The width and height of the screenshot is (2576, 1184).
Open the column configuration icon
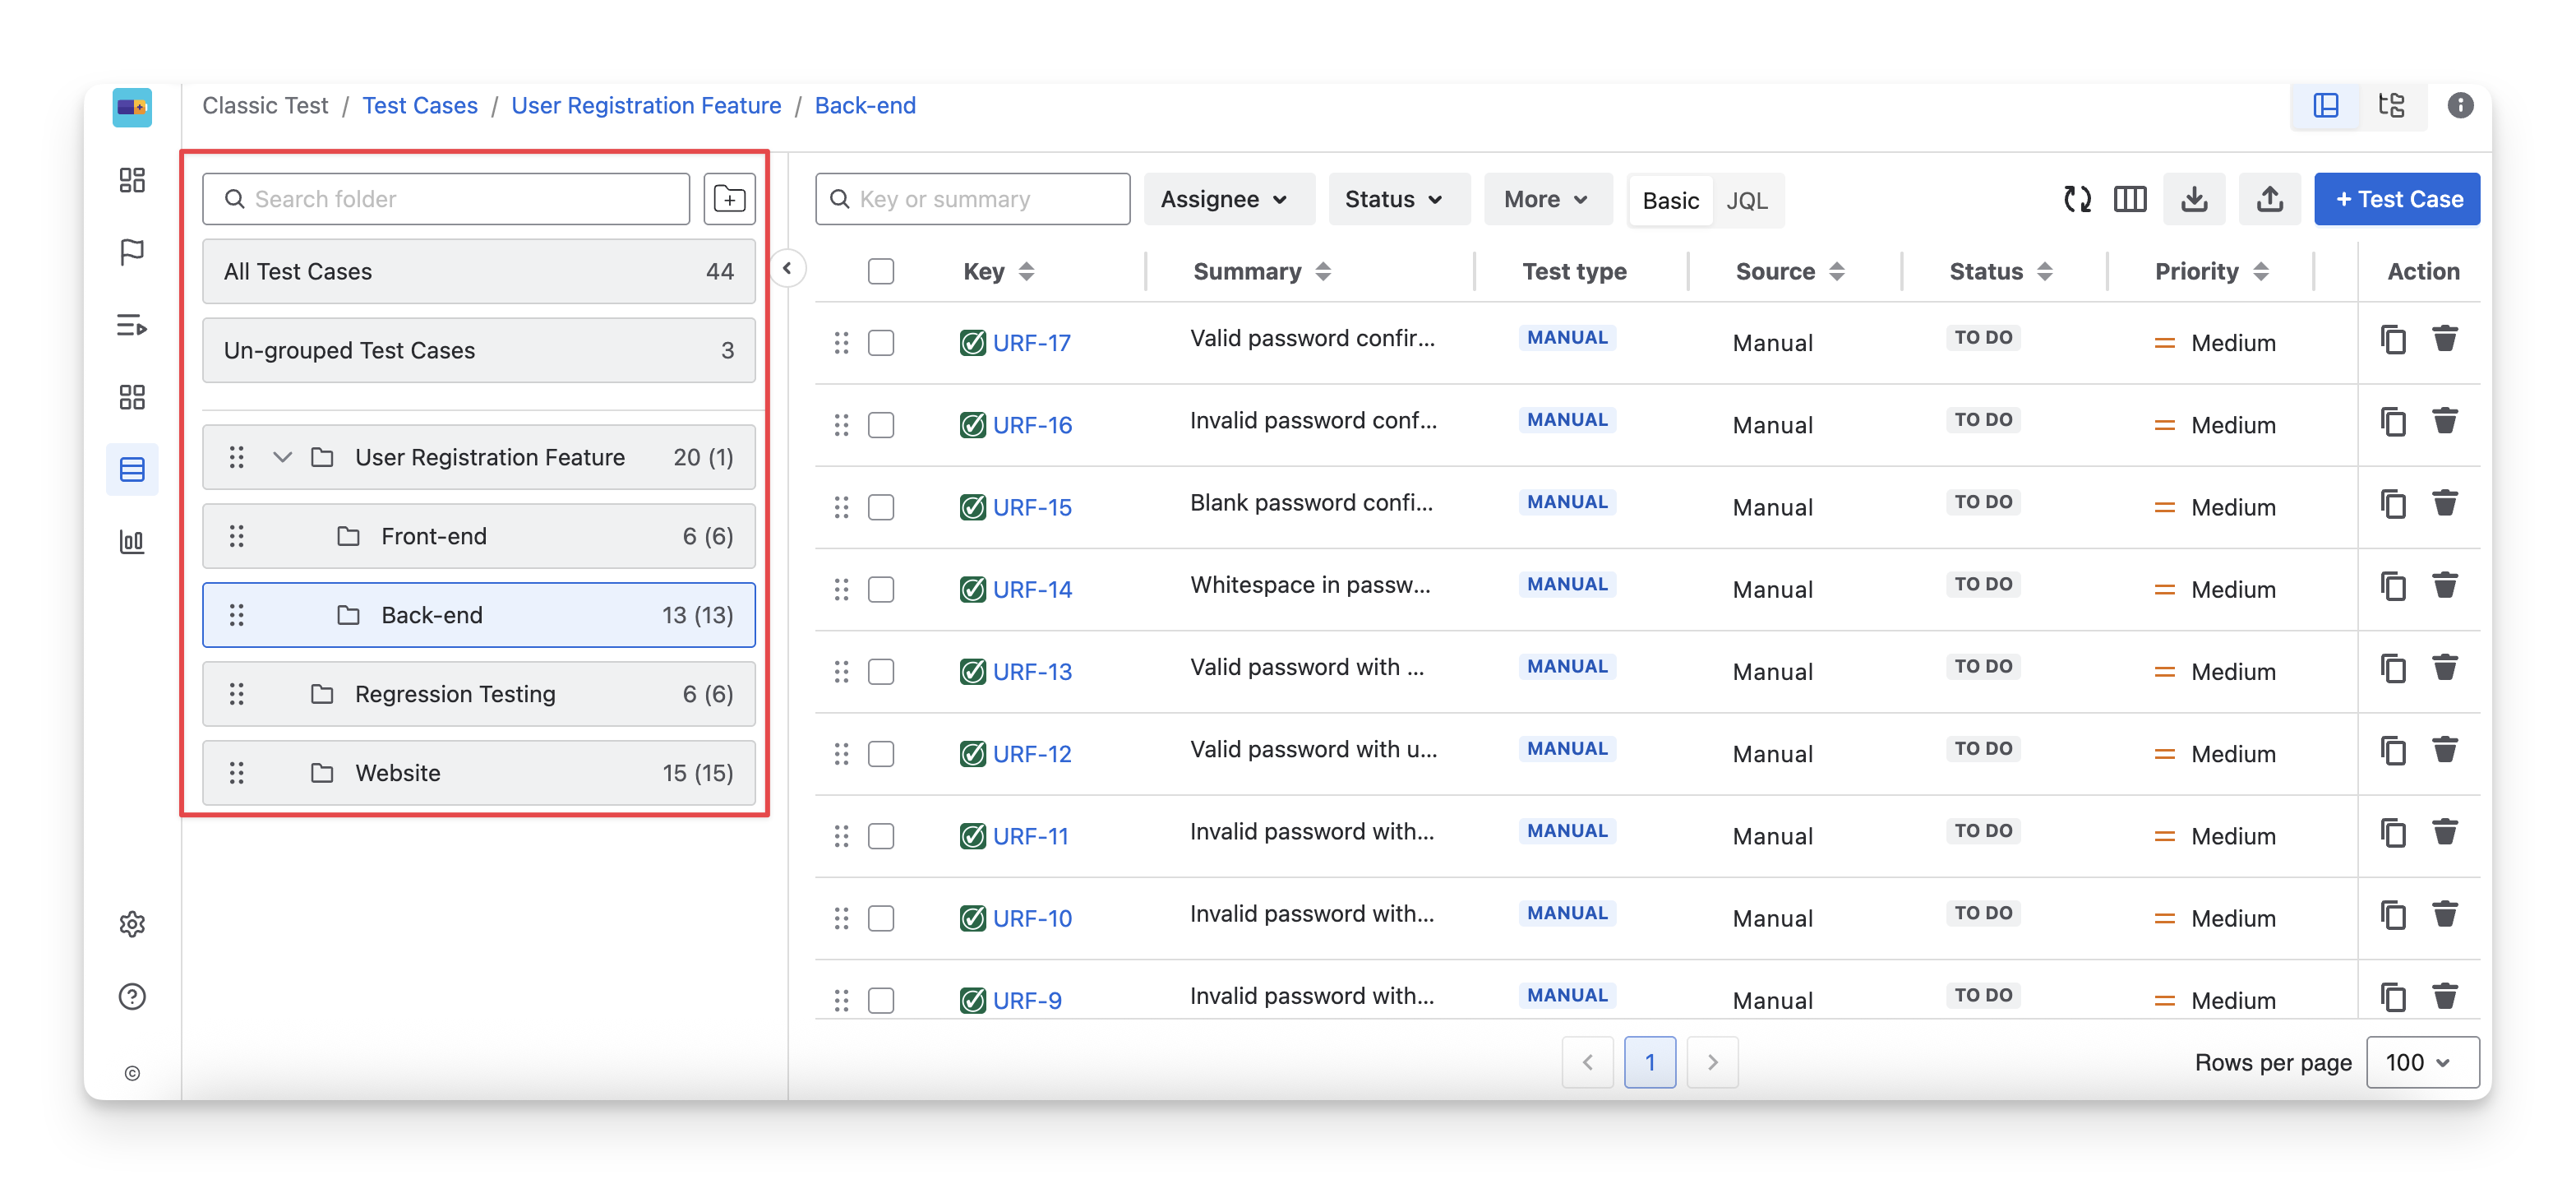2130,199
